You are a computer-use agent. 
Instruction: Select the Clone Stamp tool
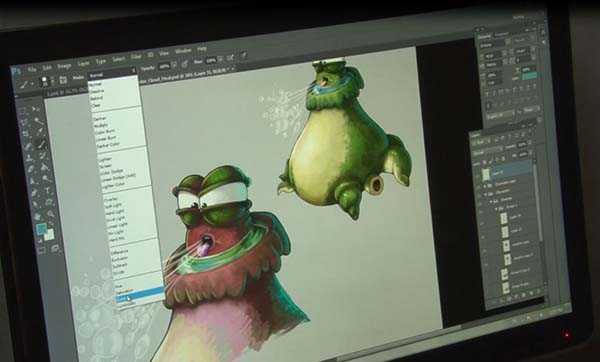[29, 158]
